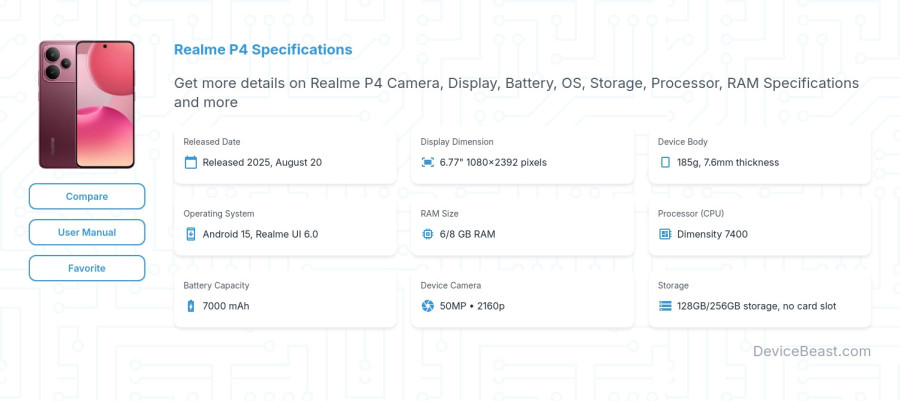The image size is (900, 401).
Task: Click the Get more details description paragraph
Action: point(517,92)
